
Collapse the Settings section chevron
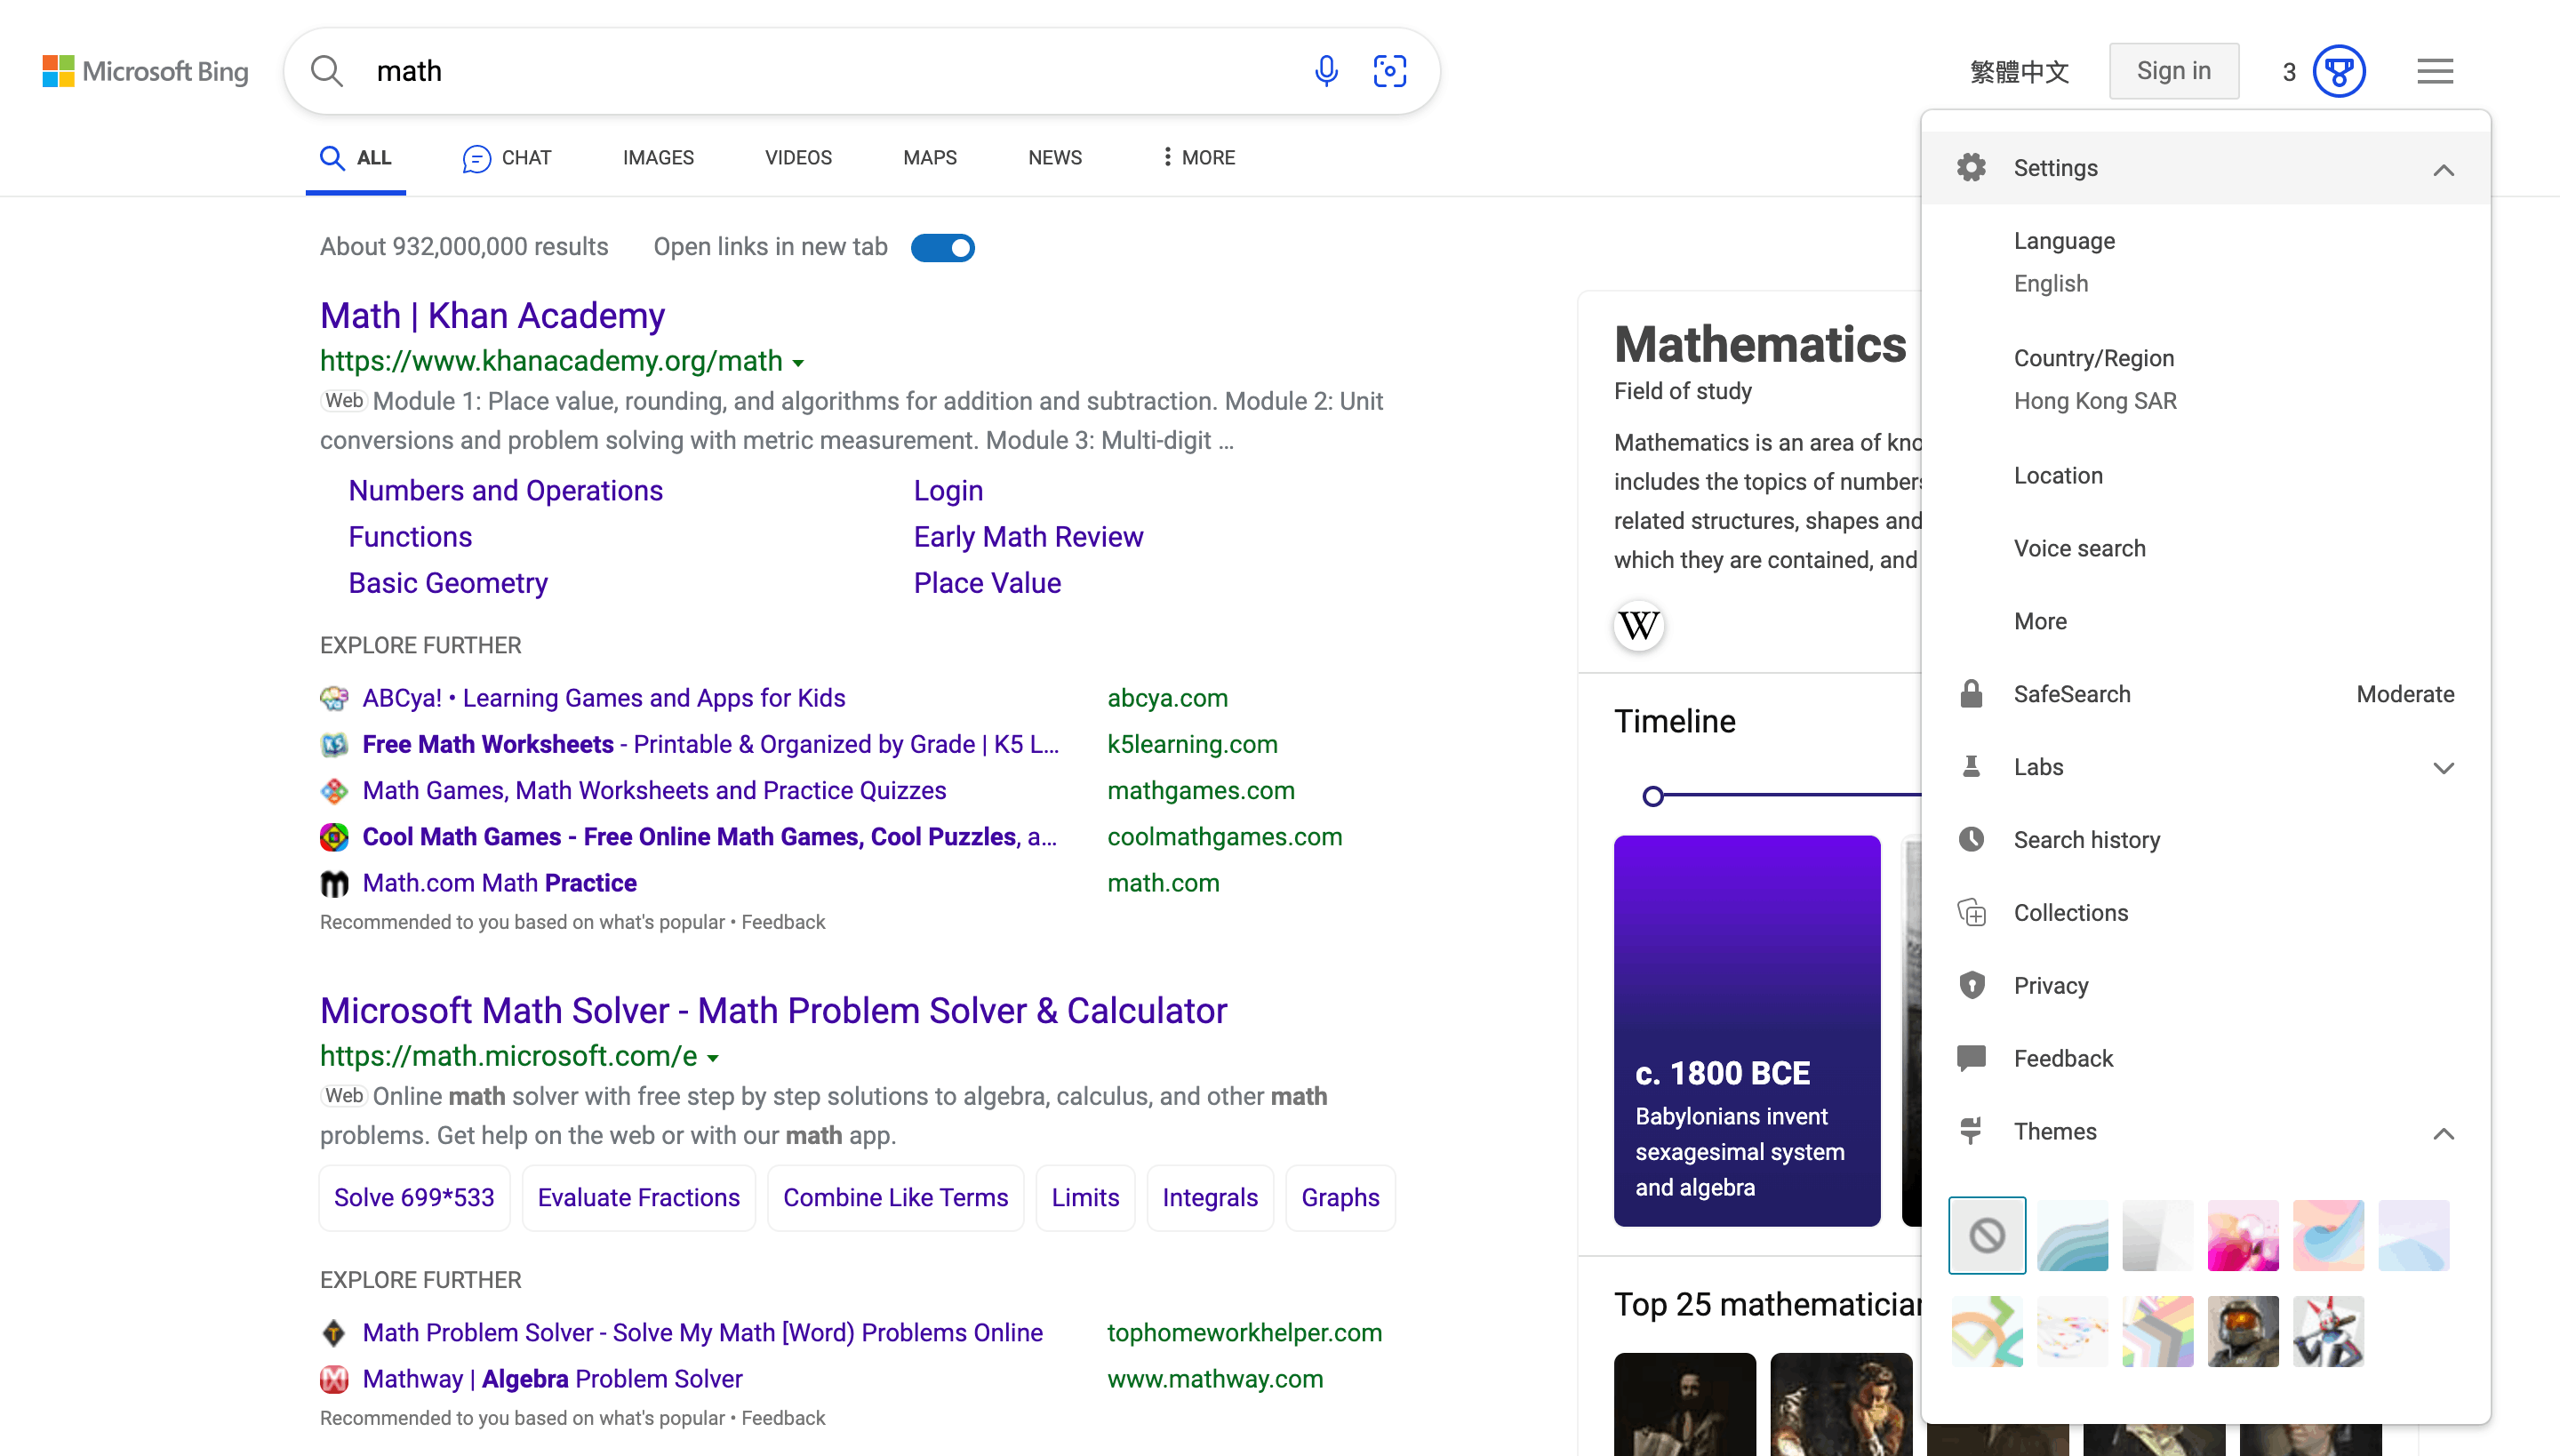[2443, 169]
